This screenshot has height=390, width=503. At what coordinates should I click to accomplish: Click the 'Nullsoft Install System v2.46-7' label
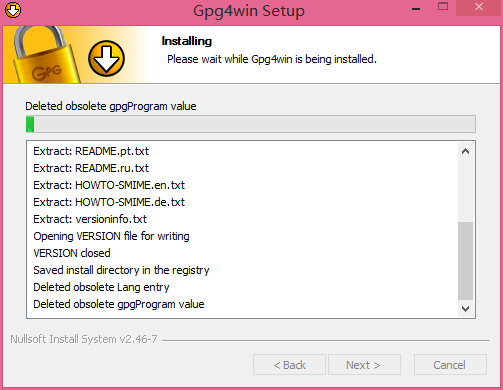tap(84, 339)
